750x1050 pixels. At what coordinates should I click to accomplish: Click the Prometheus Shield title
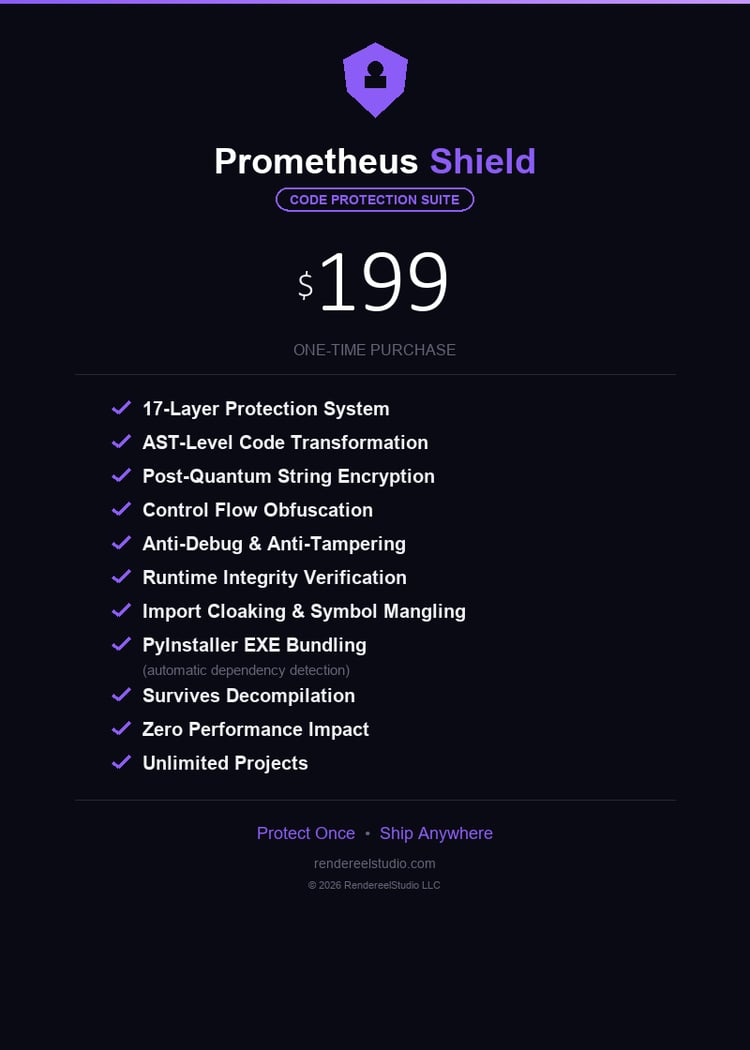(375, 161)
